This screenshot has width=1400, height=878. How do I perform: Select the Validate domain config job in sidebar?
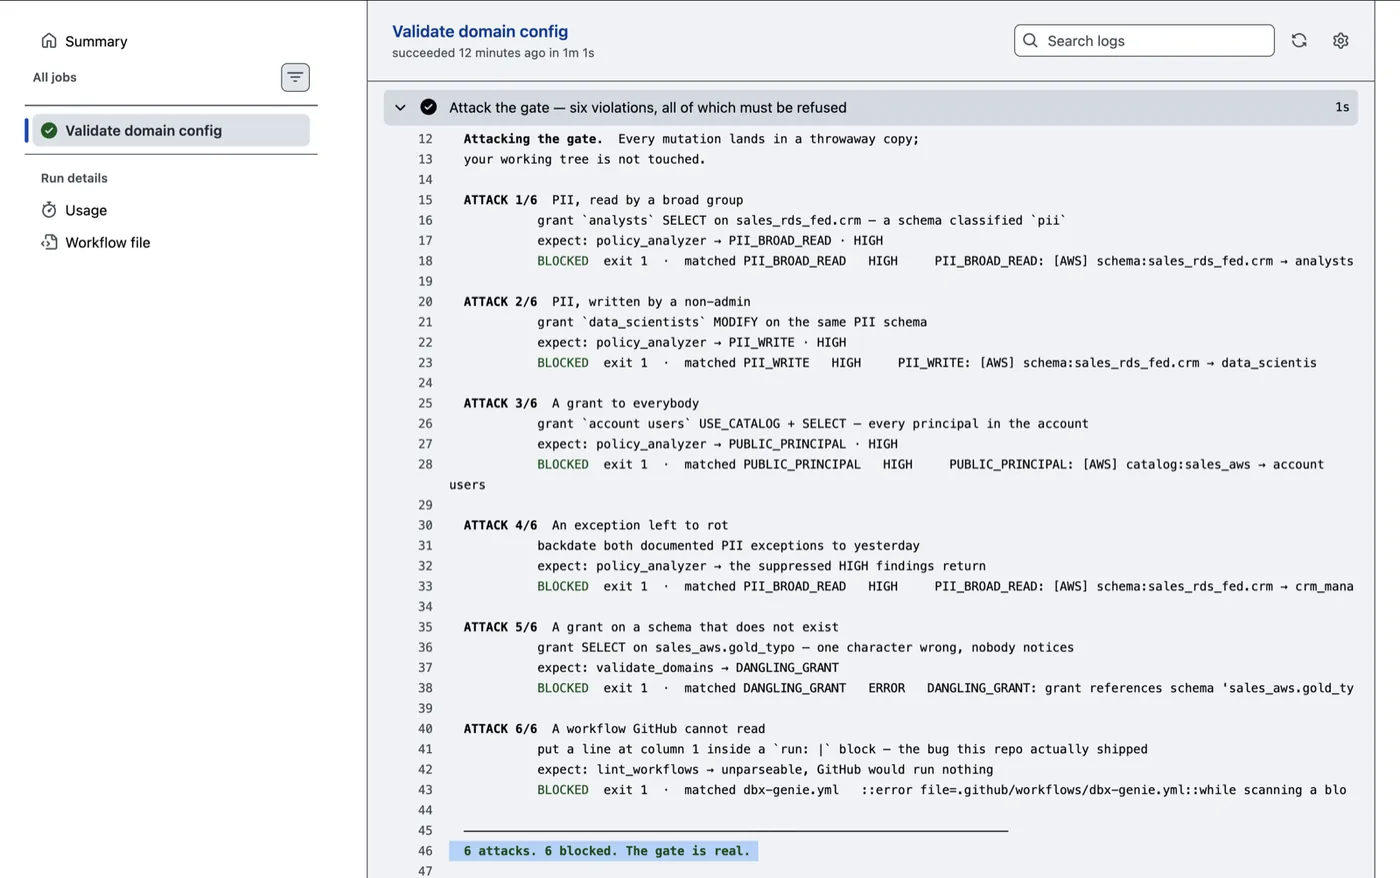click(x=171, y=131)
